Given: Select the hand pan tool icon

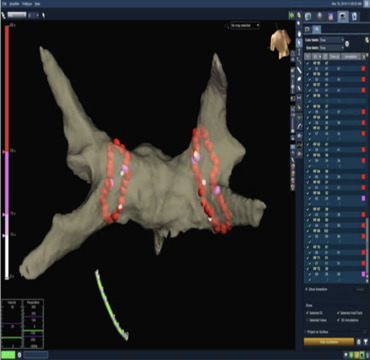Looking at the screenshot, I should coord(299,34).
